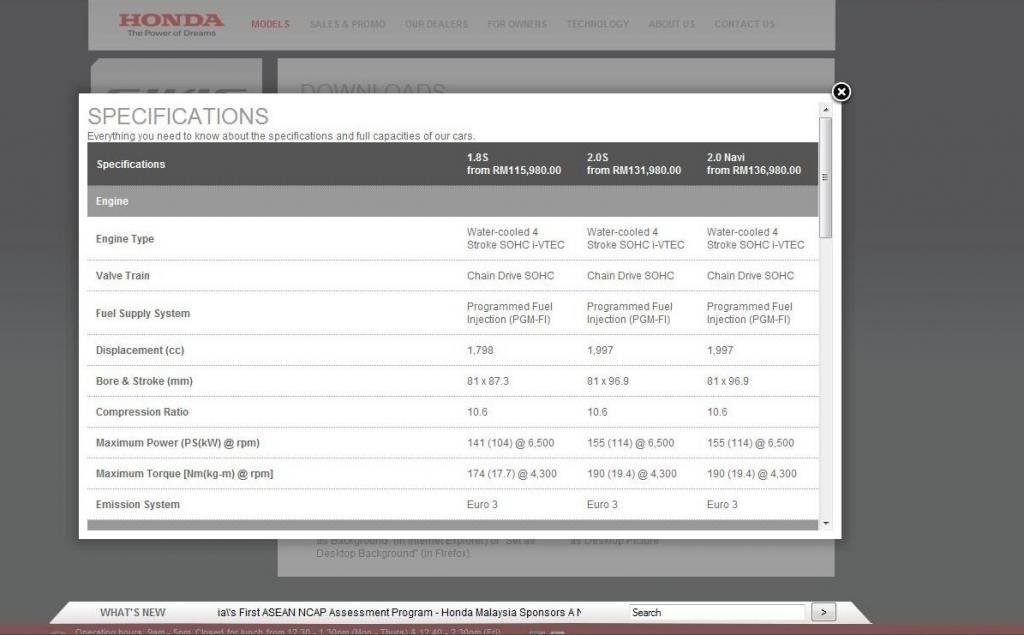The height and width of the screenshot is (635, 1024).
Task: Click the Displacement (cc) row label
Action: tap(140, 350)
